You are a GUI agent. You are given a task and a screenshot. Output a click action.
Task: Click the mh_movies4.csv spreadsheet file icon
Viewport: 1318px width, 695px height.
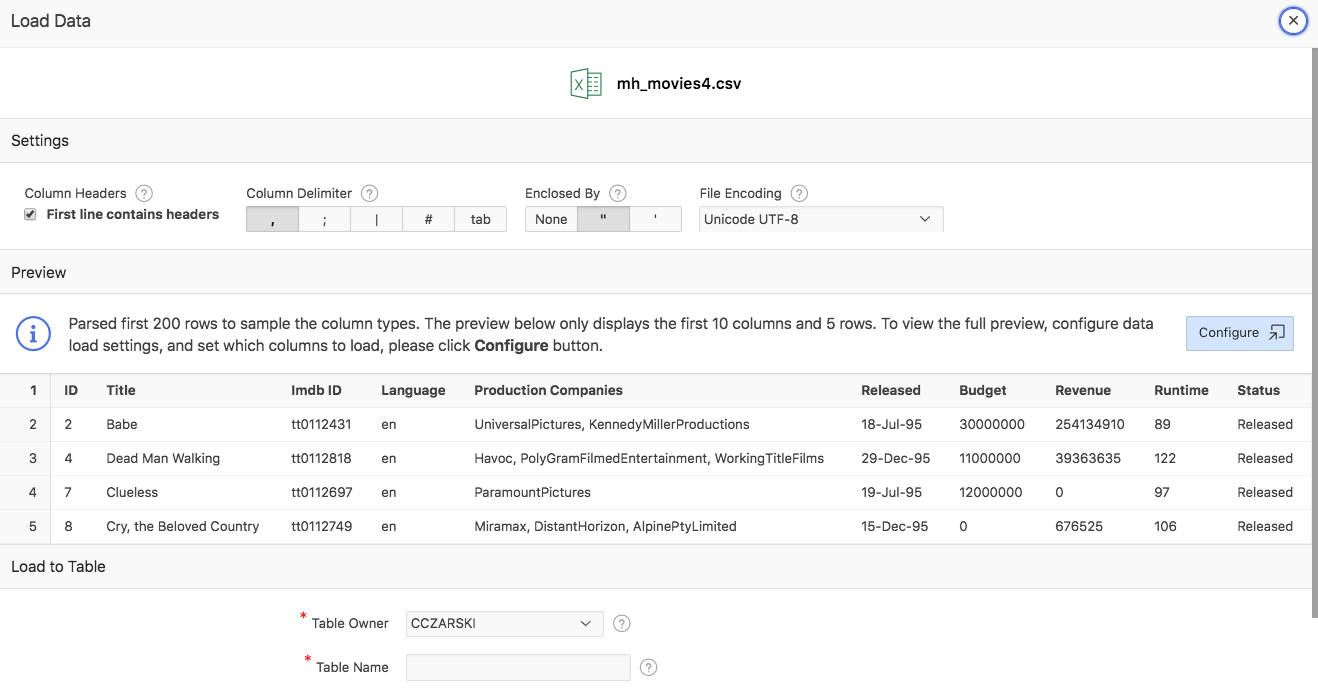[x=586, y=84]
